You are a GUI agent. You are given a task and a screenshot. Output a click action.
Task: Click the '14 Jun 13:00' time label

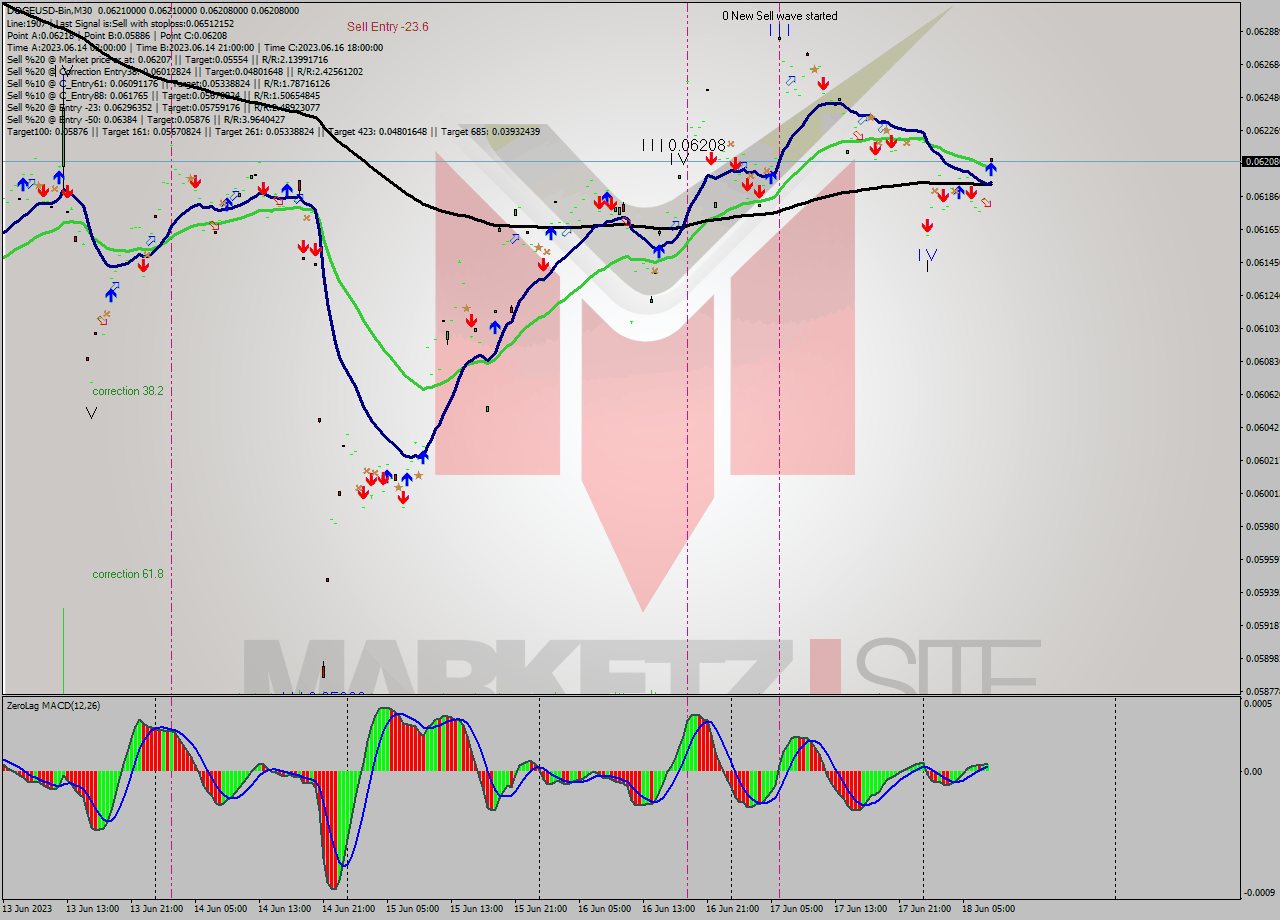pyautogui.click(x=283, y=909)
